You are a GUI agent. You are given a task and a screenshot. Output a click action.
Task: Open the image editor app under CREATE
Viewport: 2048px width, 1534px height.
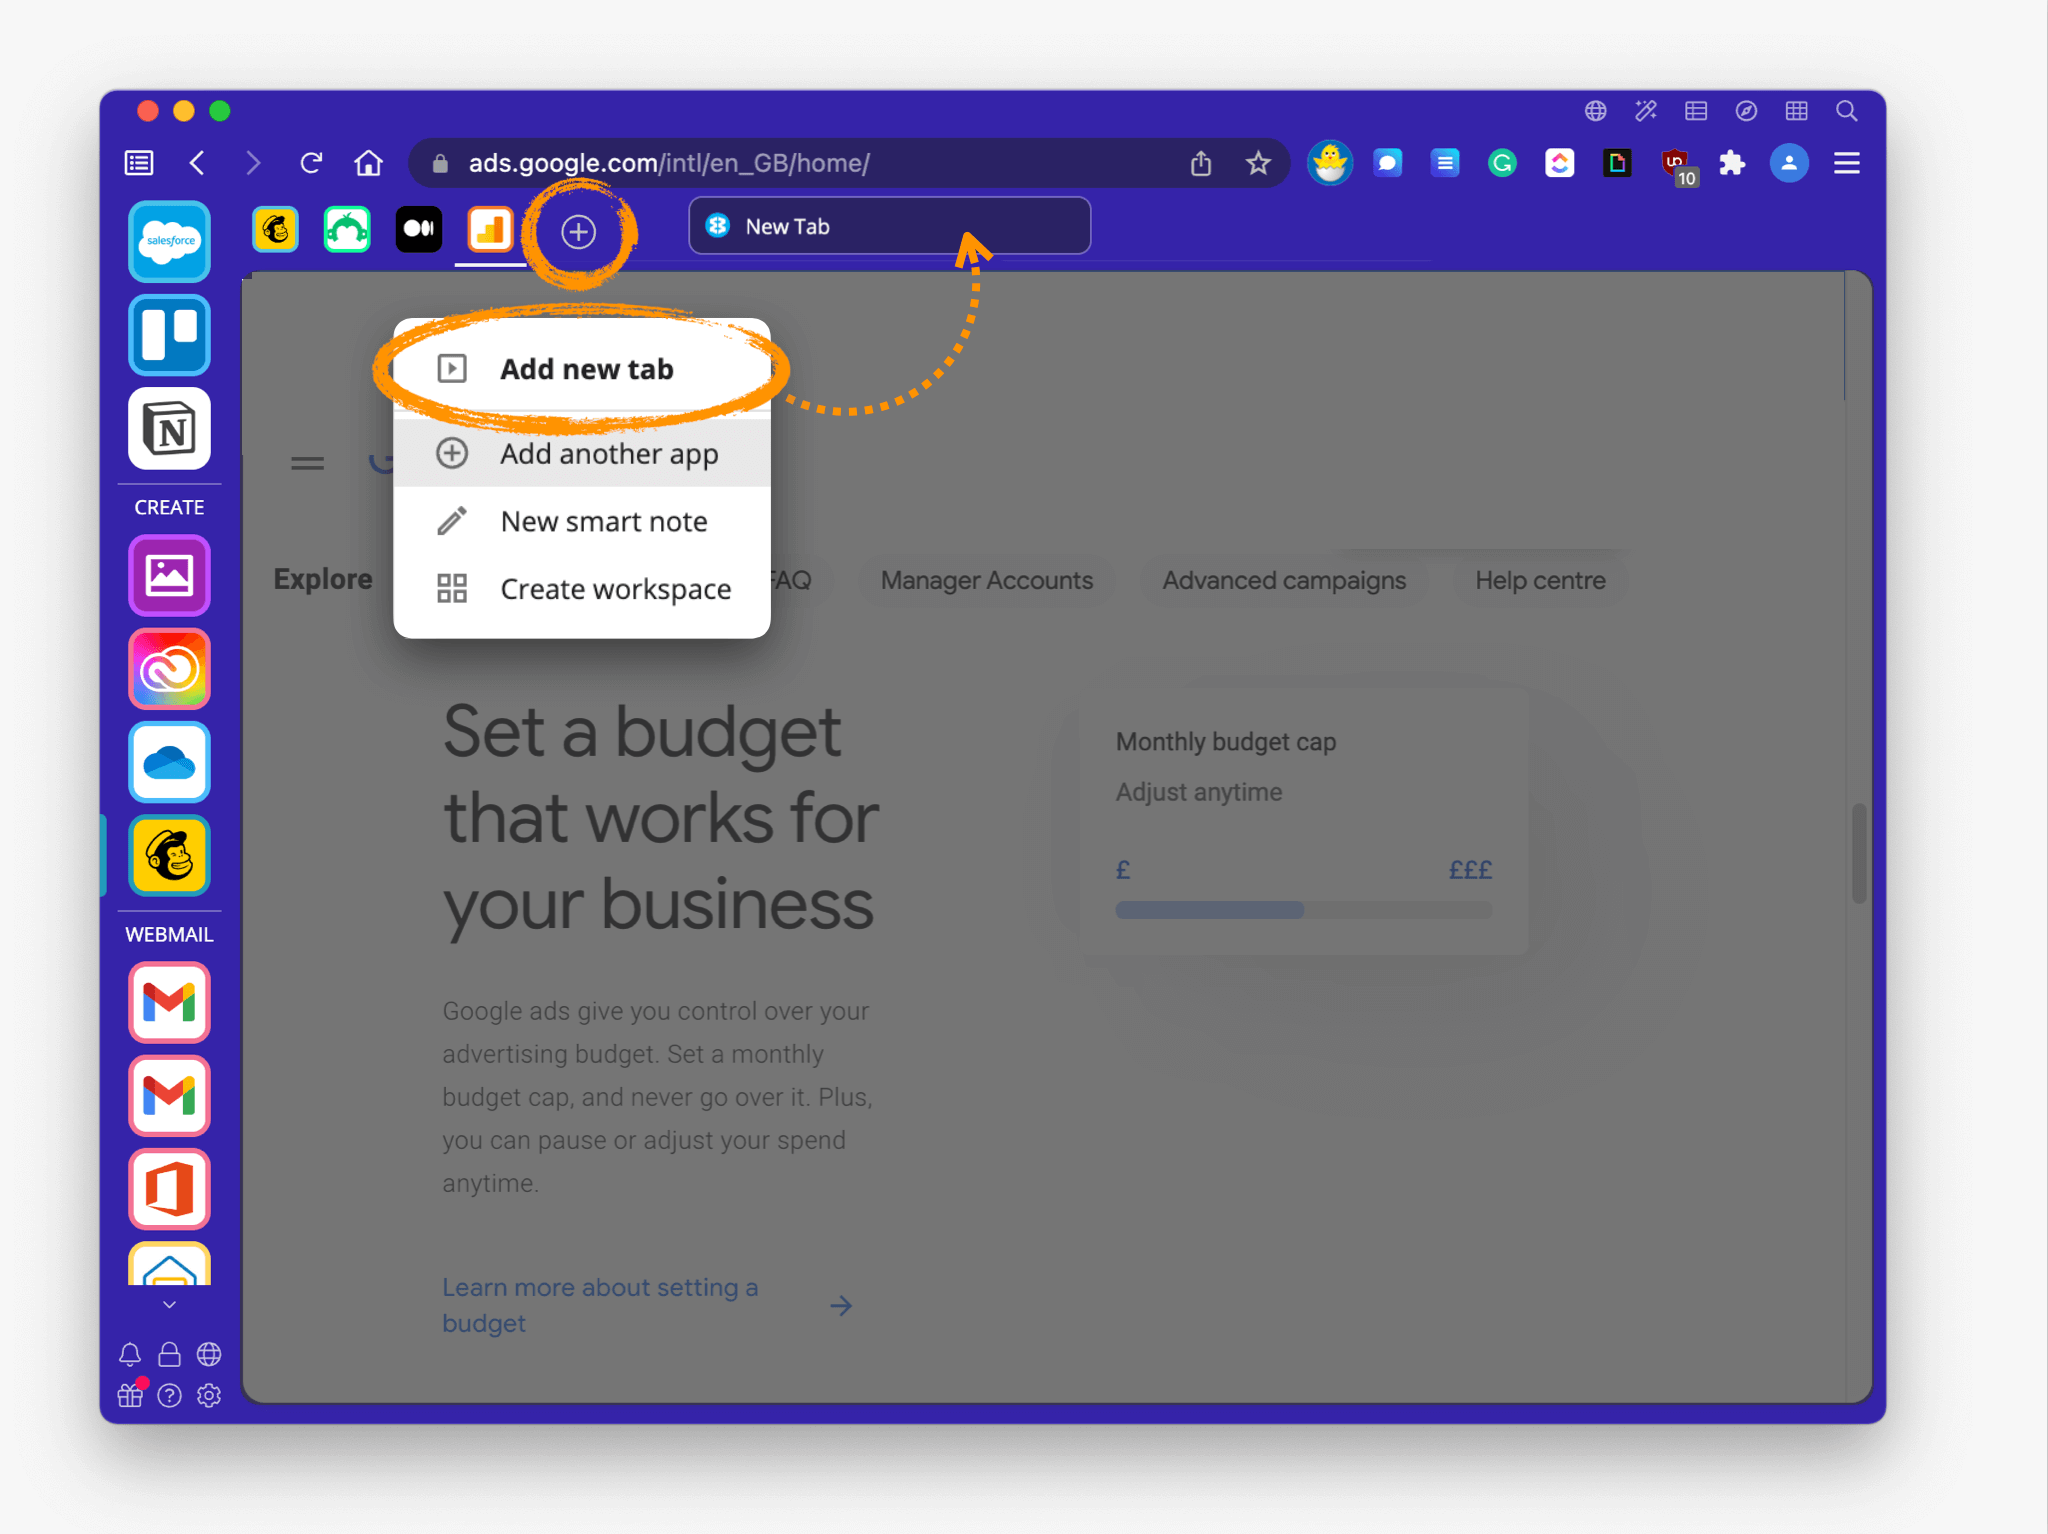pyautogui.click(x=169, y=575)
